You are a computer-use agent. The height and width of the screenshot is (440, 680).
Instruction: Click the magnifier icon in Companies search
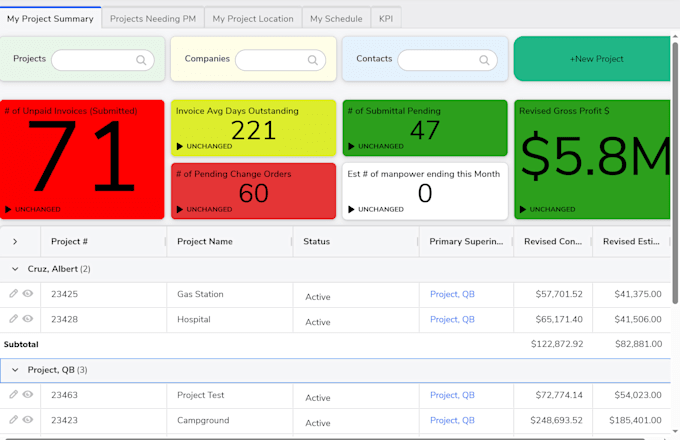(x=313, y=60)
